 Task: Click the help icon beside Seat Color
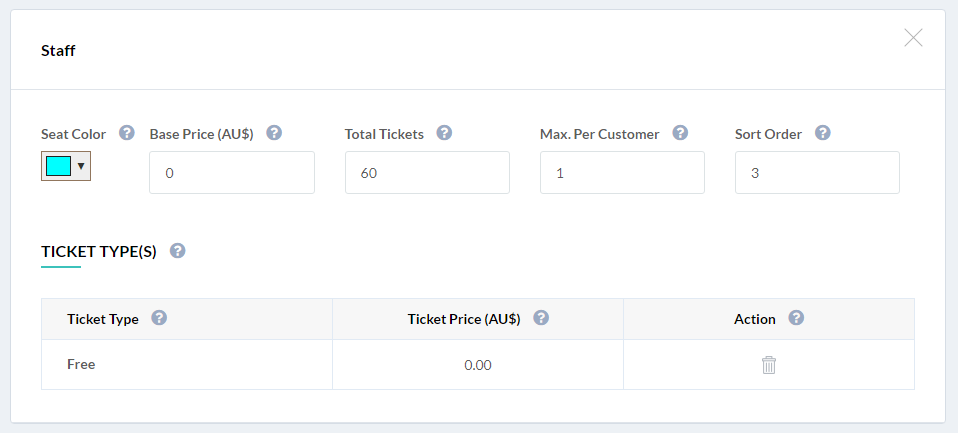126,133
